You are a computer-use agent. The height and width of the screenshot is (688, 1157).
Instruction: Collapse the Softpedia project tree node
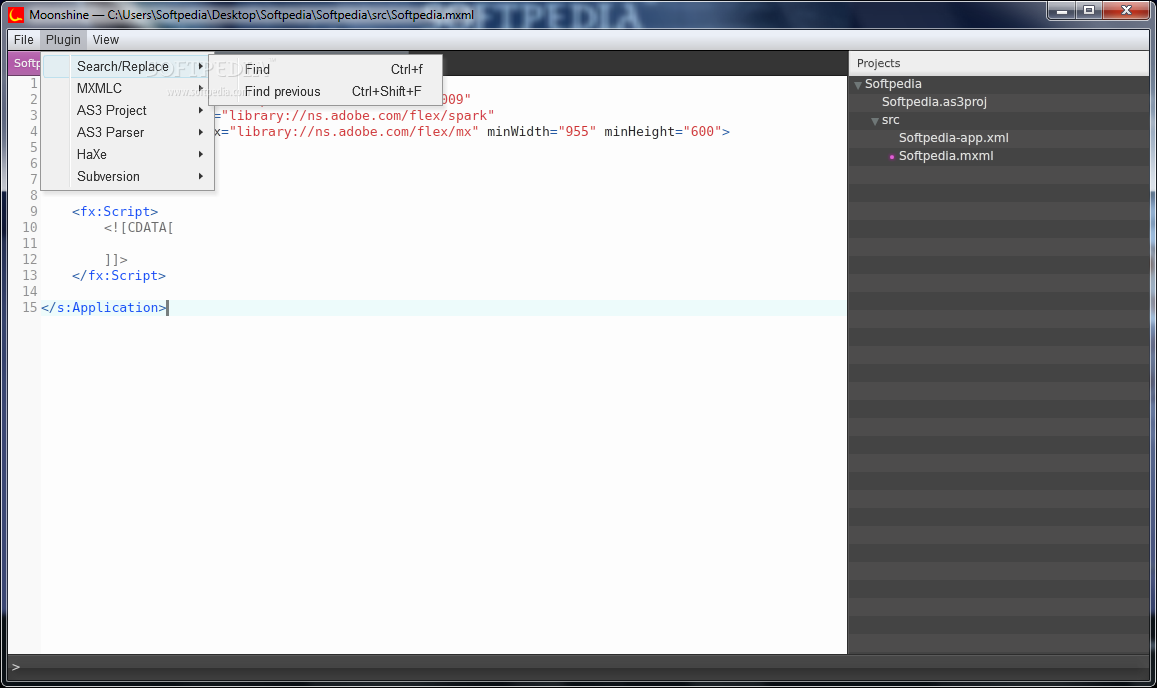858,85
